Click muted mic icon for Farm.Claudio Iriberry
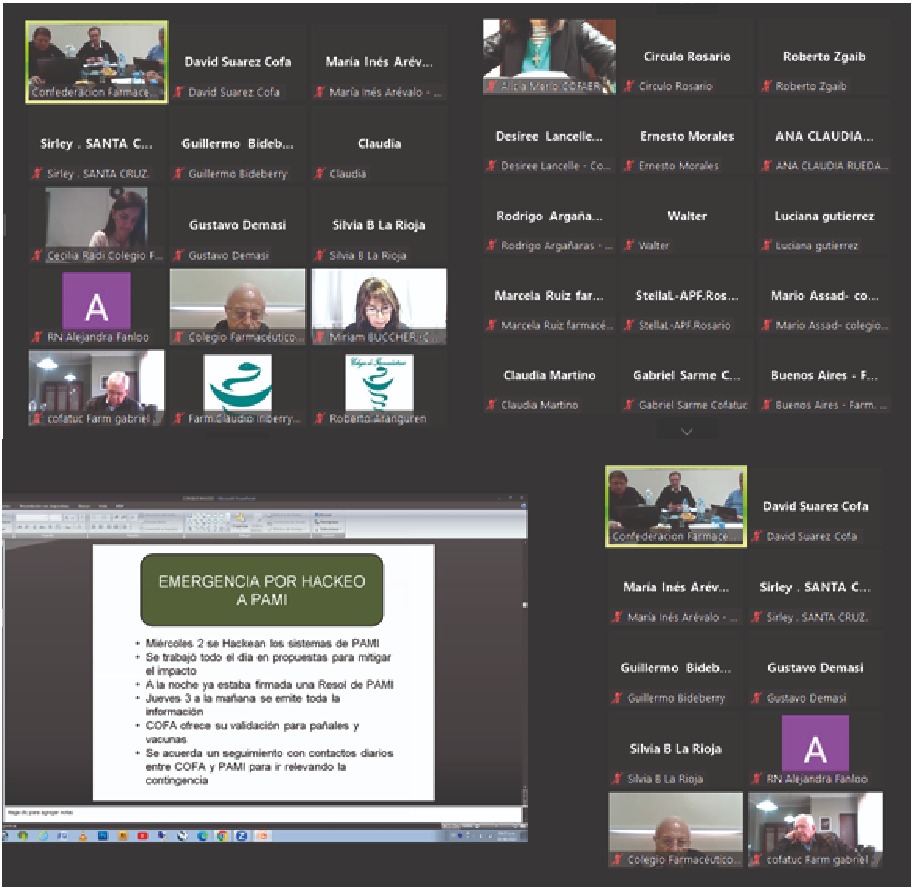This screenshot has height=889, width=913. pyautogui.click(x=178, y=418)
